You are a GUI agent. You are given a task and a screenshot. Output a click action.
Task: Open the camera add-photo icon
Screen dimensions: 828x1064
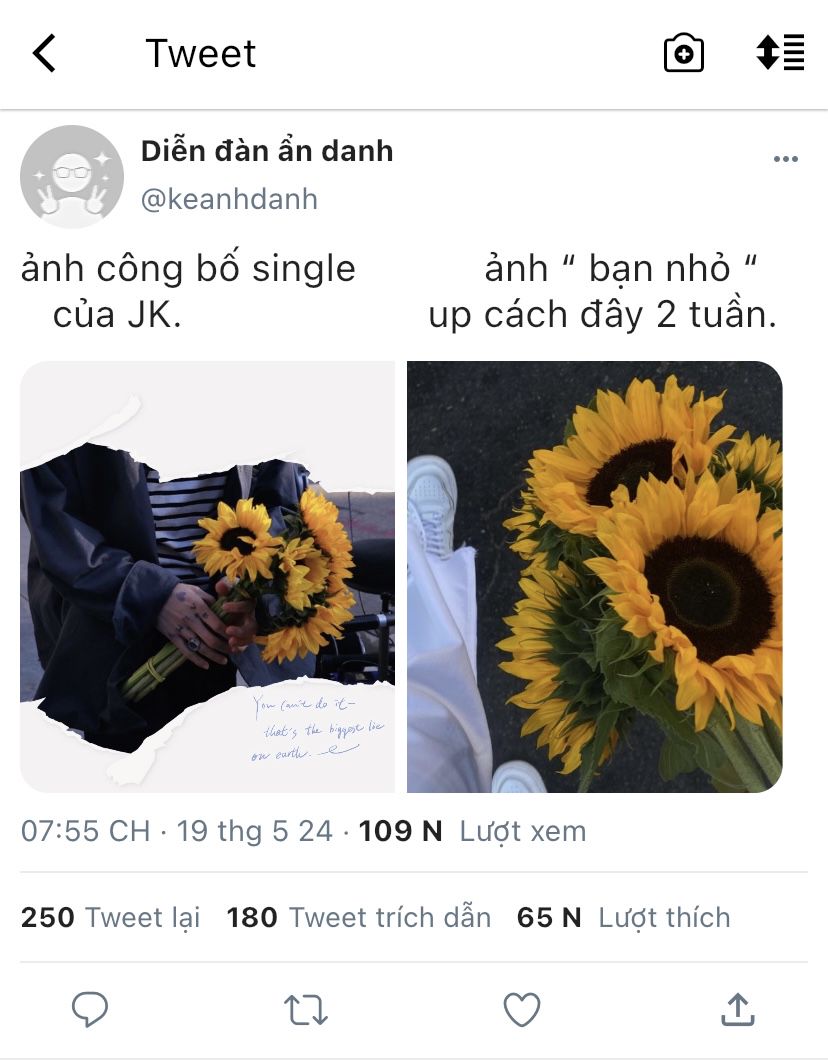tap(683, 53)
